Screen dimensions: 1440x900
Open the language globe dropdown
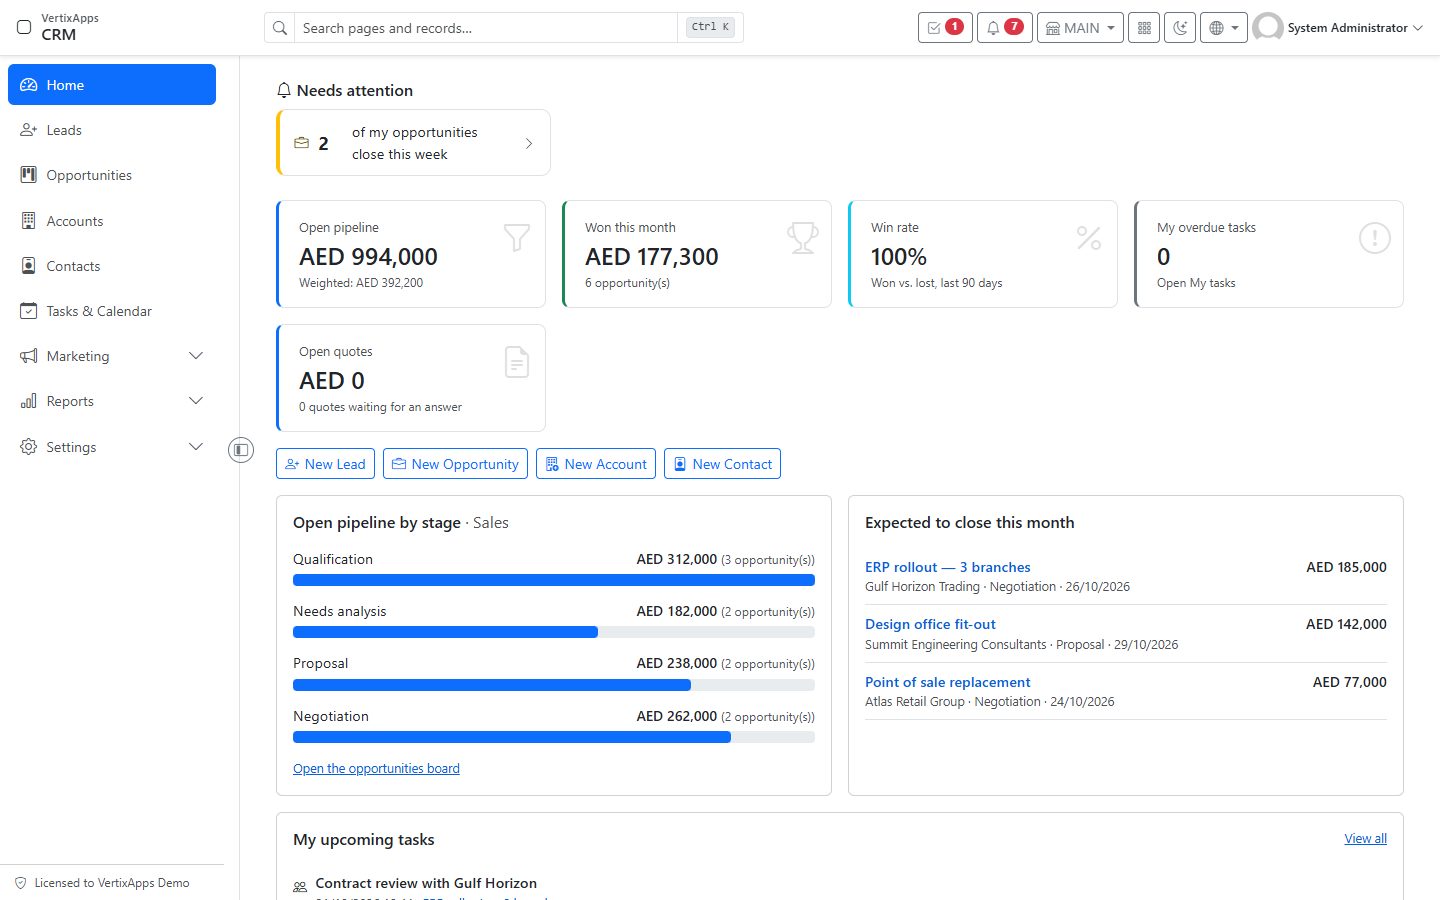[x=1224, y=28]
